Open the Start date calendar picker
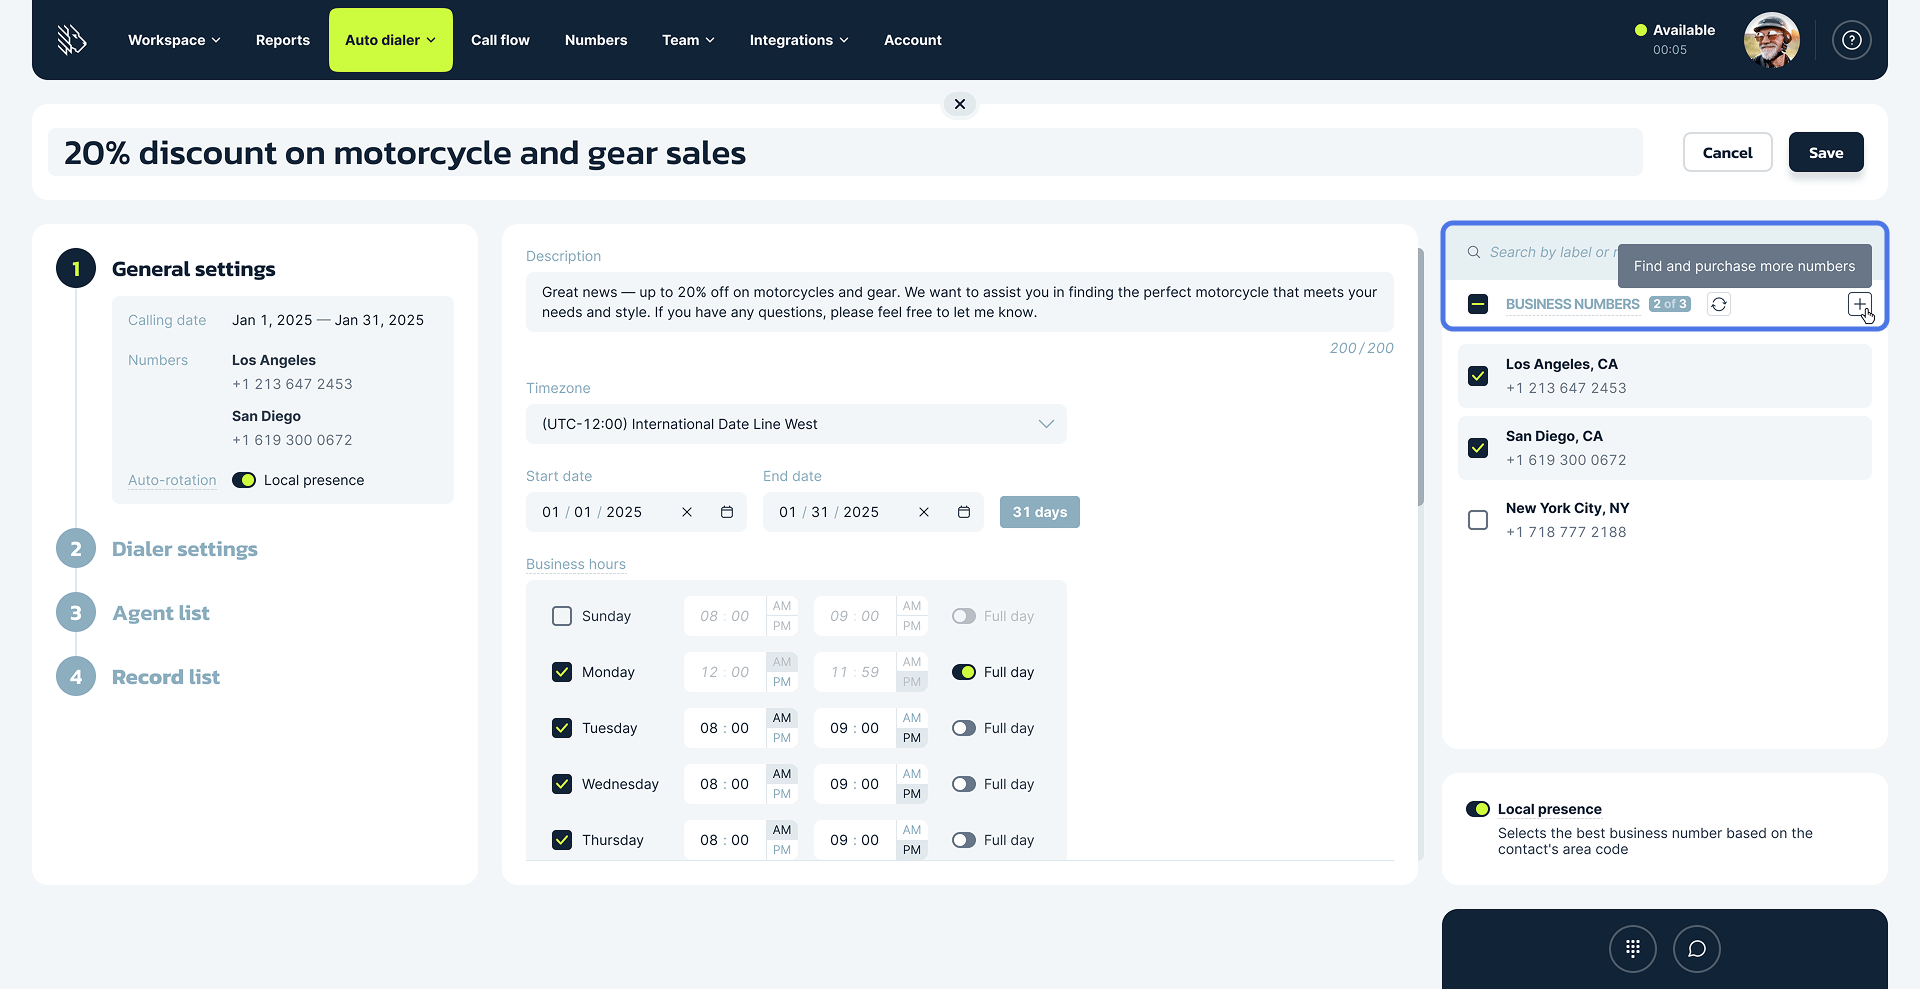 (x=727, y=512)
